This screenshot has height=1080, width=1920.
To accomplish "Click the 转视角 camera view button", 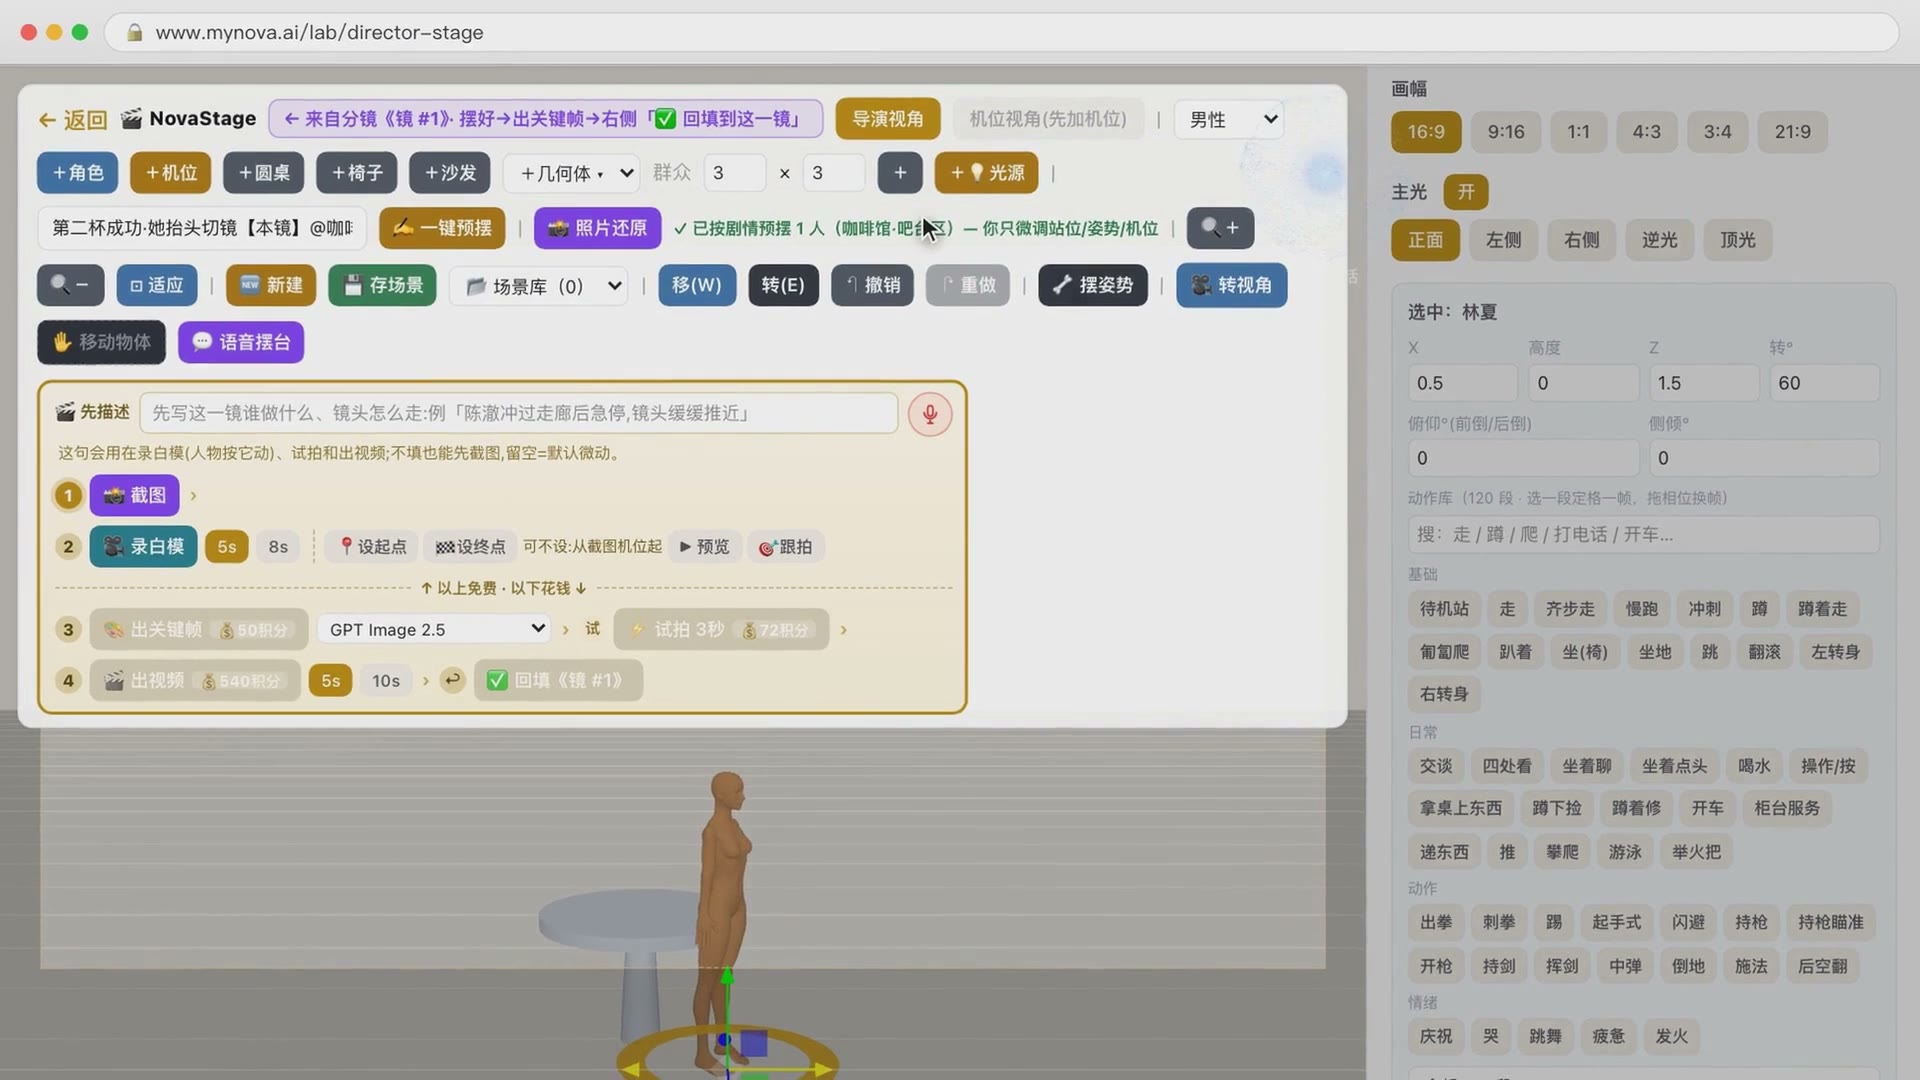I will (x=1231, y=285).
